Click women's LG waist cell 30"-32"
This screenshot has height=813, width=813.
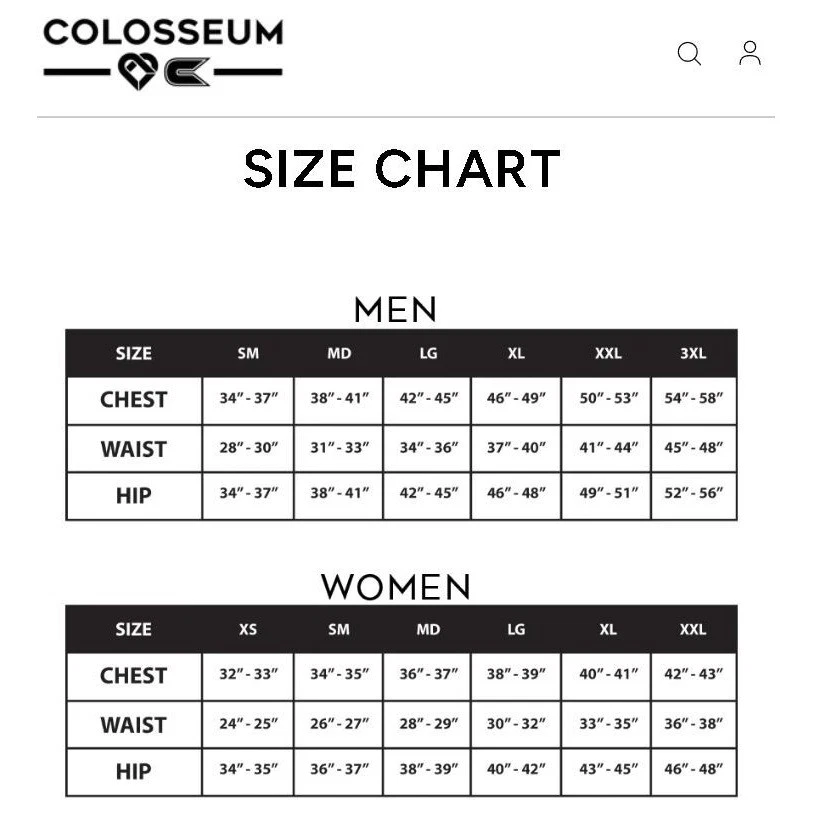point(516,723)
